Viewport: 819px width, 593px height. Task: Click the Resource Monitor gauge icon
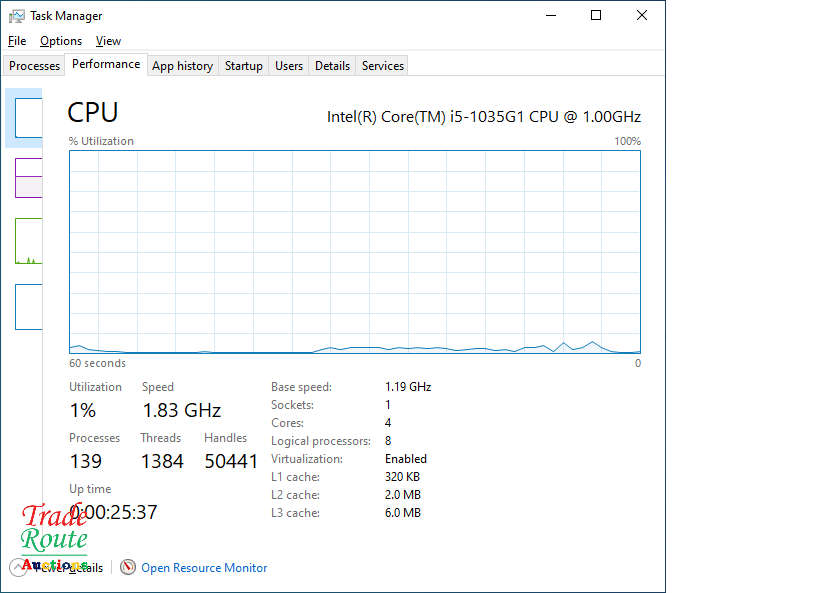pos(128,567)
